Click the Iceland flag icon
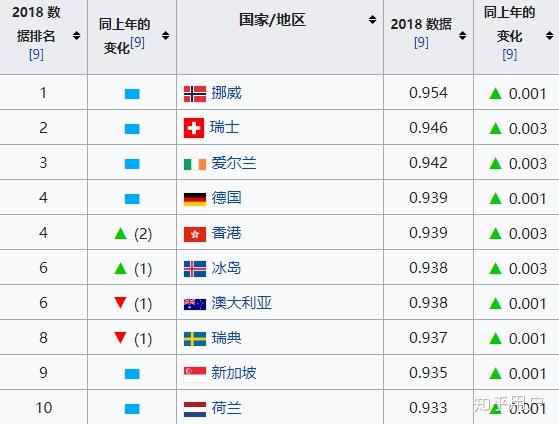Image resolution: width=559 pixels, height=424 pixels. tap(195, 269)
